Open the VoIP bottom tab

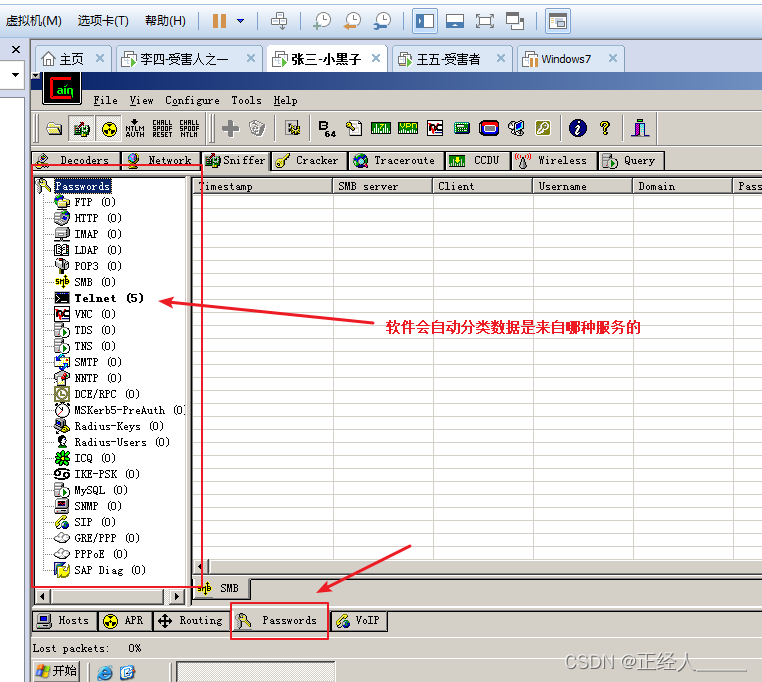click(x=359, y=621)
